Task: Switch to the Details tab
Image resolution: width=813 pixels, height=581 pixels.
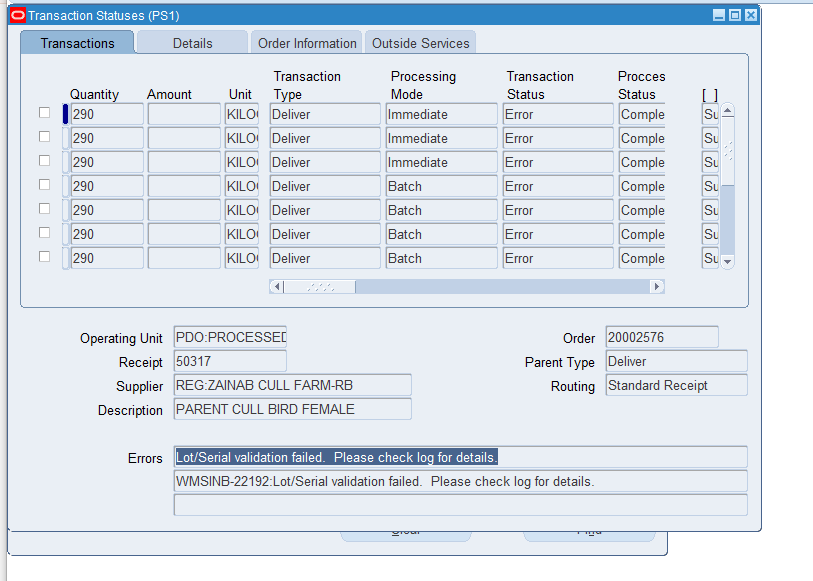Action: 192,43
